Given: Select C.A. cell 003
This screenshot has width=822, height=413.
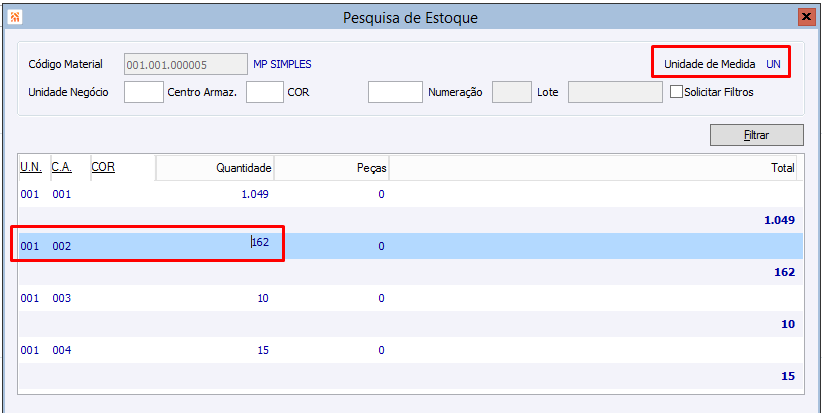Looking at the screenshot, I should click(61, 299).
